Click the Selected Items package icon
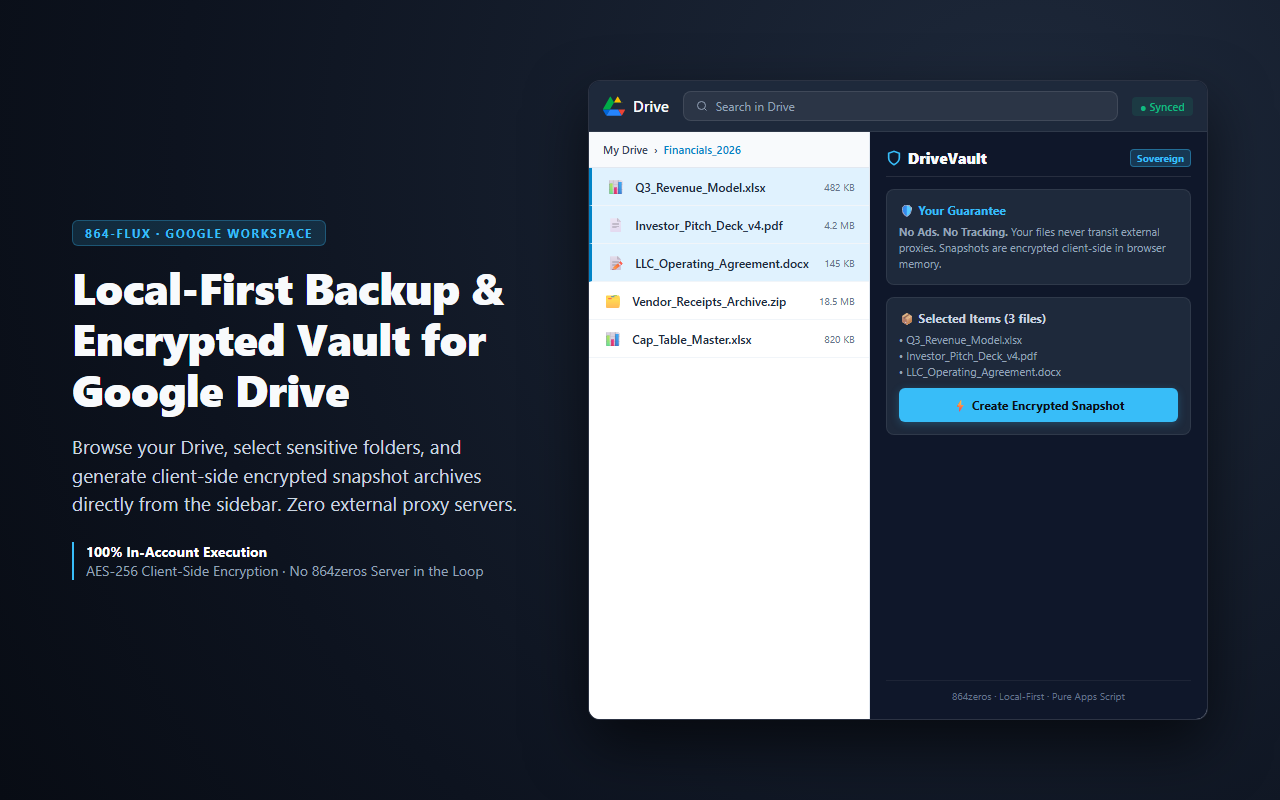This screenshot has width=1280, height=800. pos(907,319)
